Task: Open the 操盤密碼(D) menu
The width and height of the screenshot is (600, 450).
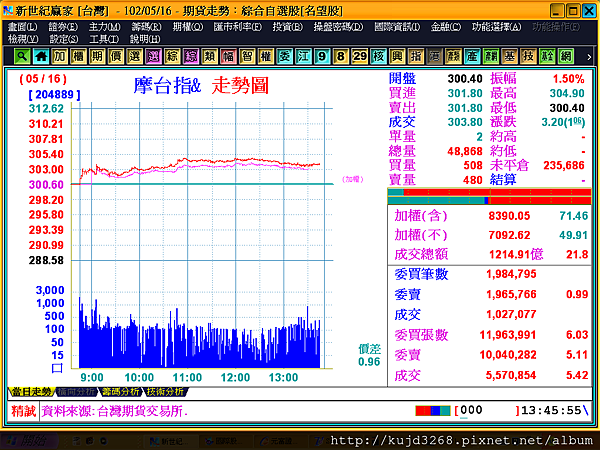Action: (x=338, y=27)
